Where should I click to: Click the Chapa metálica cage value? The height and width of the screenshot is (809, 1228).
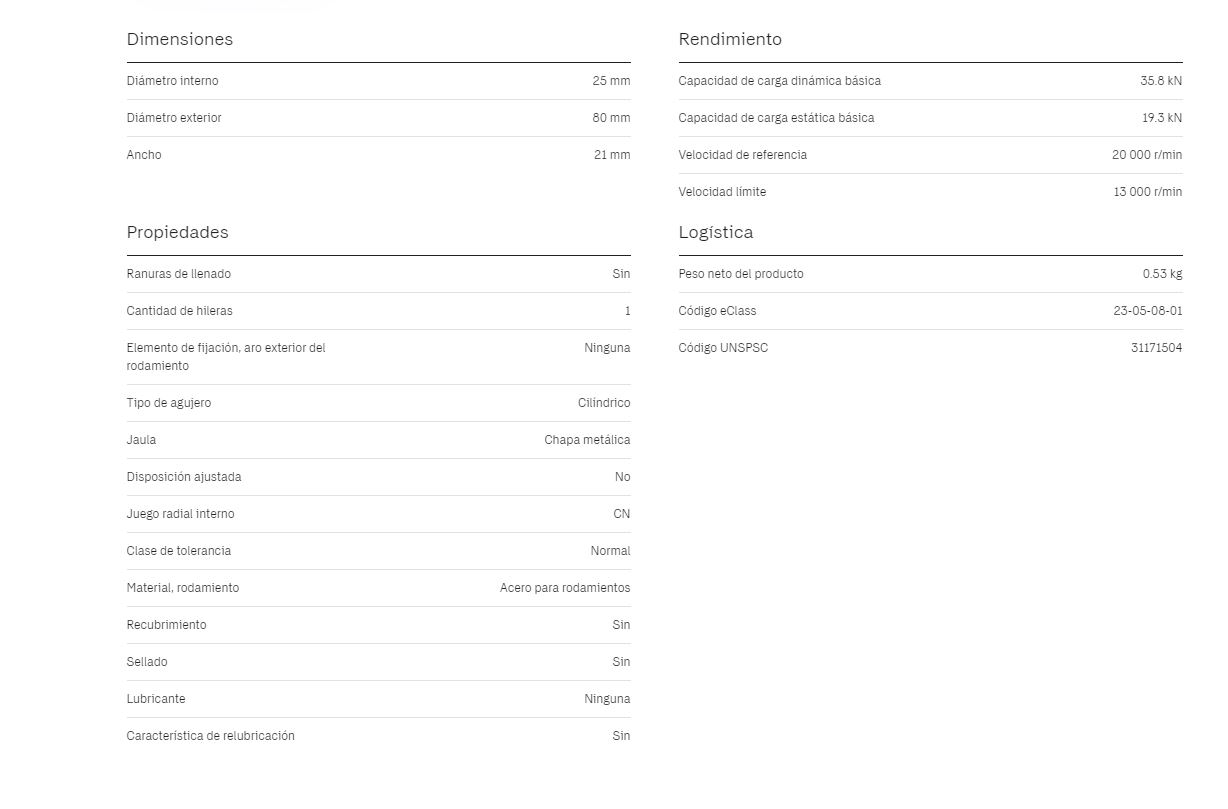tap(587, 440)
